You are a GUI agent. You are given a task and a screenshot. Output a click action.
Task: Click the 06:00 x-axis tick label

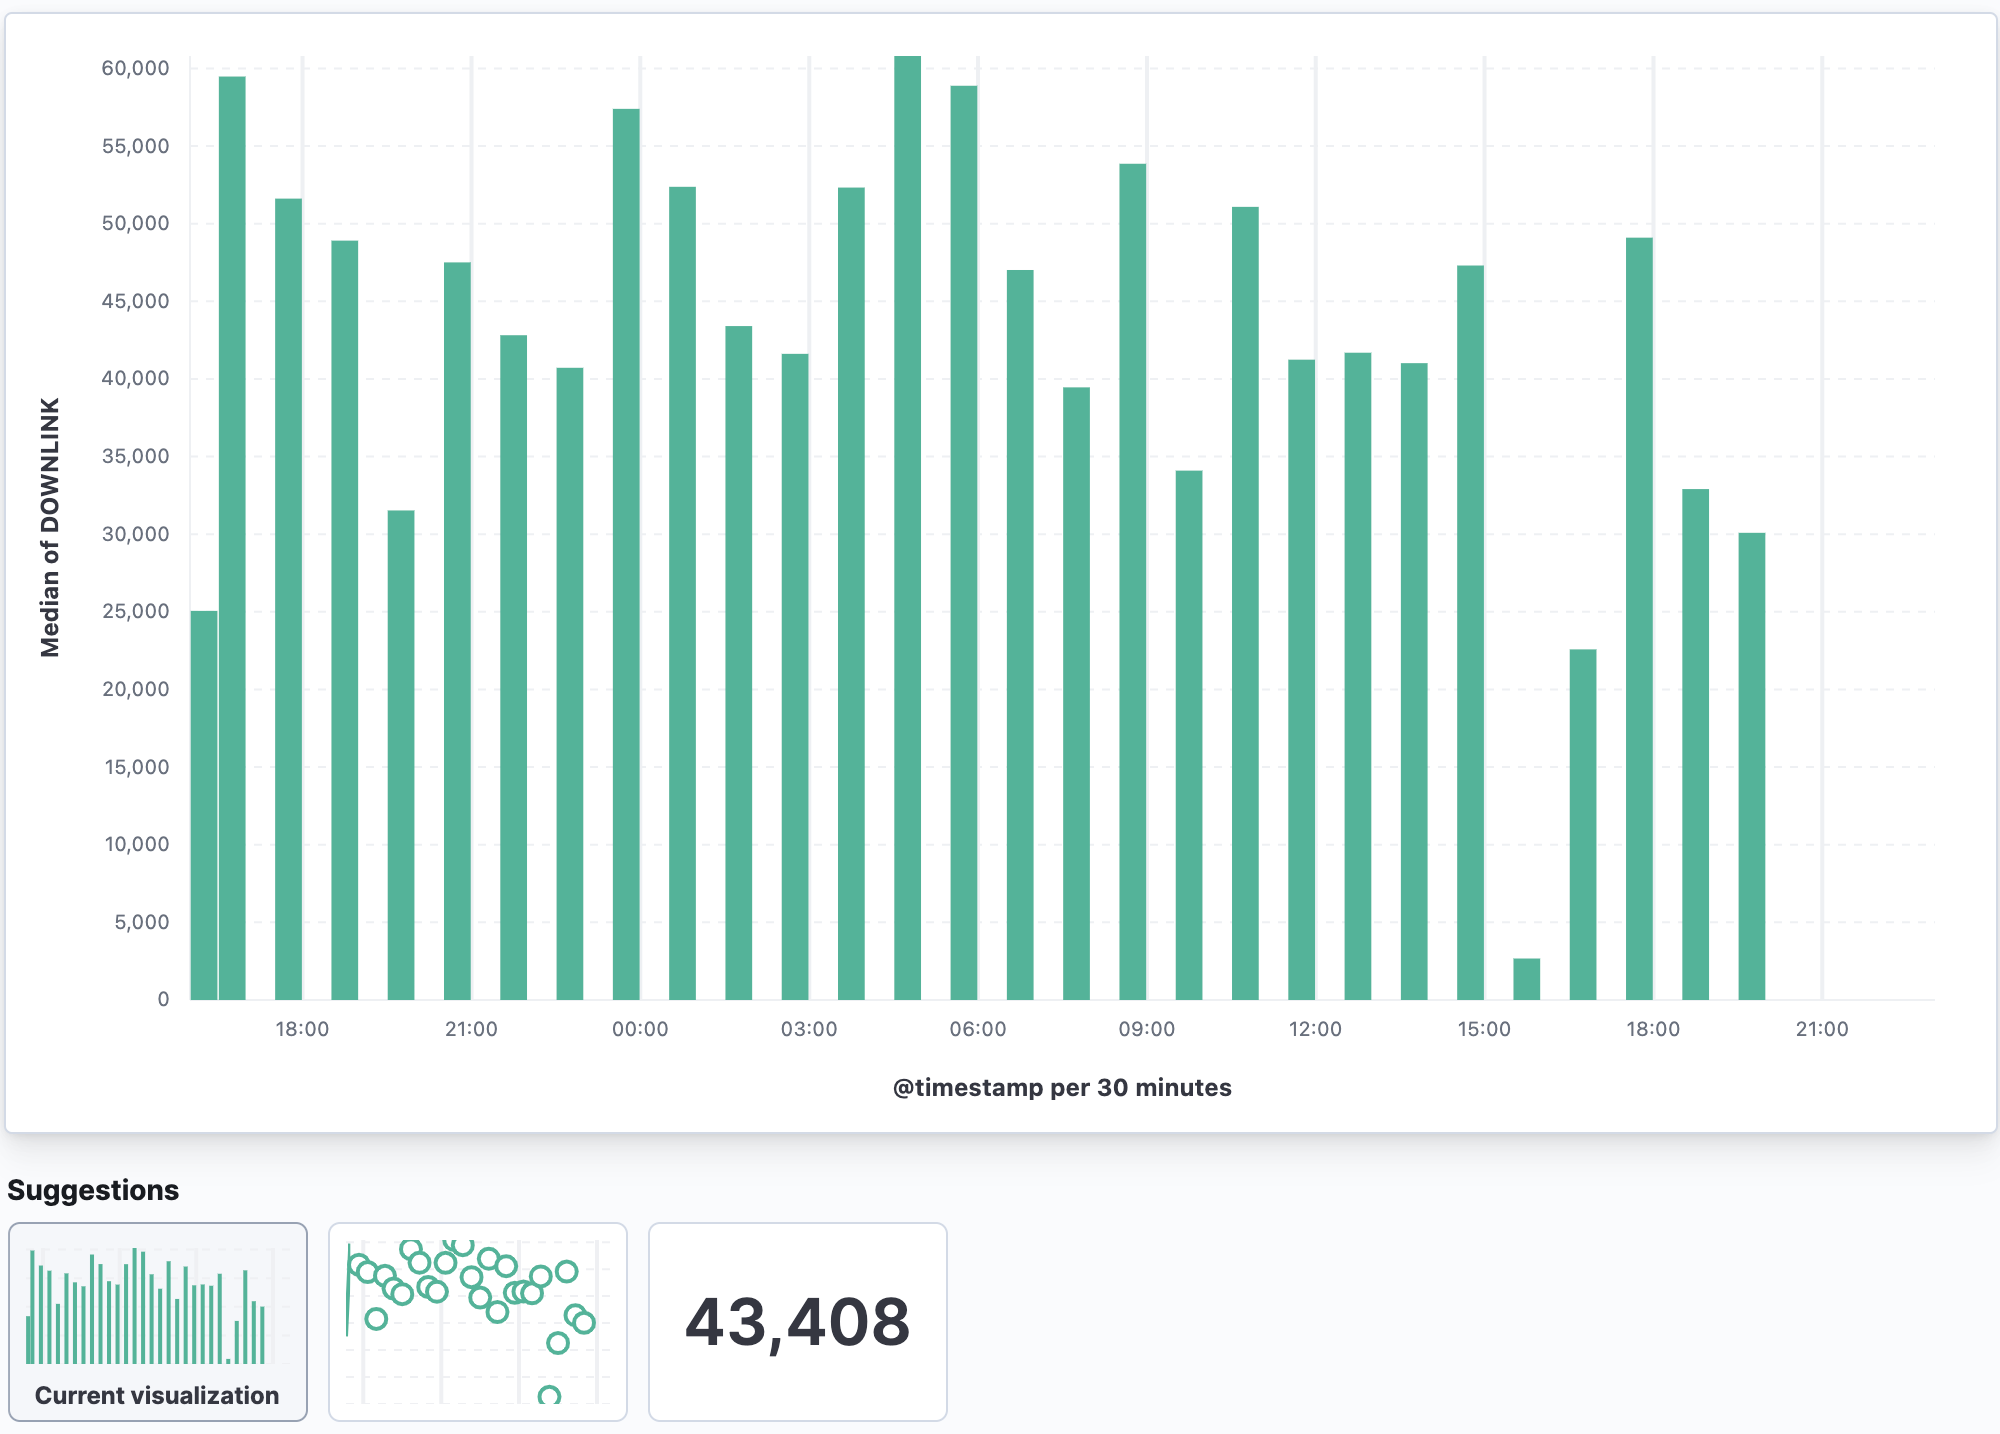click(977, 1029)
